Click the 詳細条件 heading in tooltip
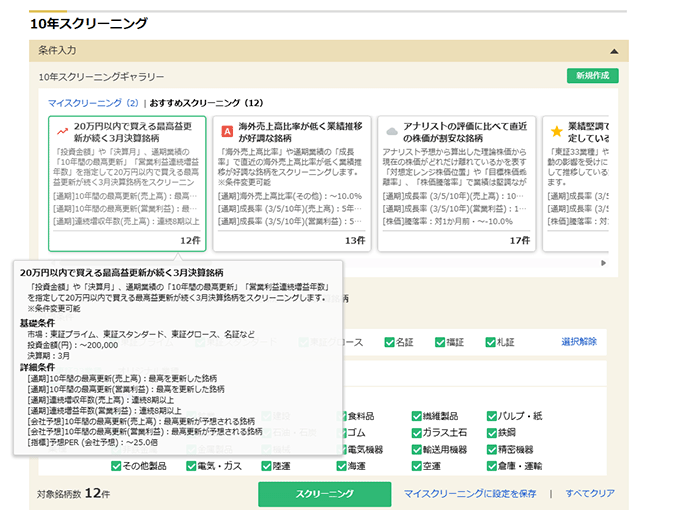Image resolution: width=680 pixels, height=510 pixels. (x=37, y=367)
